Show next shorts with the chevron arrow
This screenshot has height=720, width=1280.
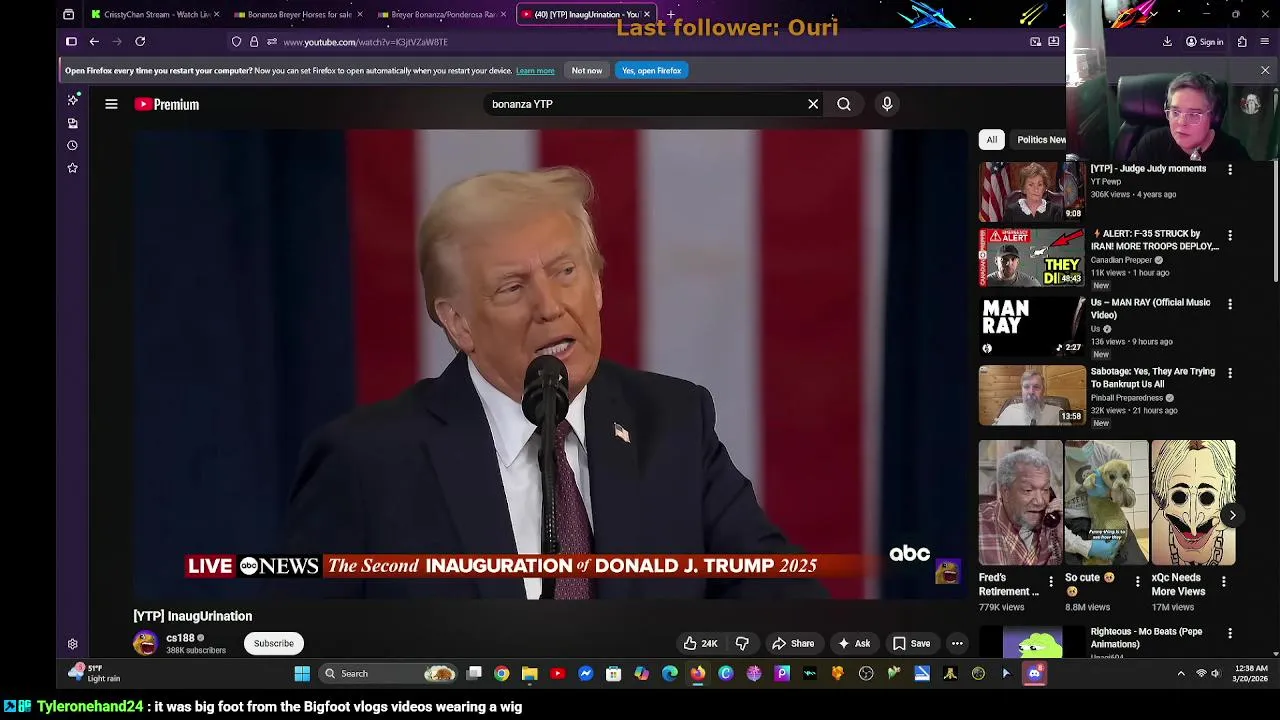pyautogui.click(x=1232, y=515)
